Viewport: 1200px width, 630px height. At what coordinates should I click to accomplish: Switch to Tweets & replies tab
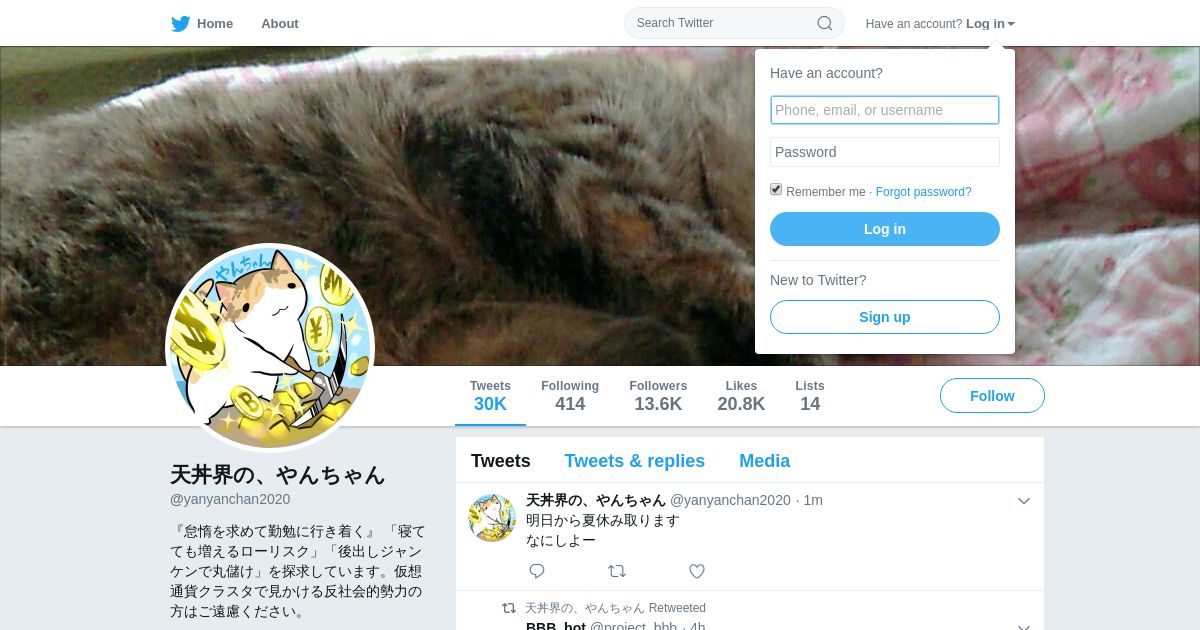tap(635, 461)
